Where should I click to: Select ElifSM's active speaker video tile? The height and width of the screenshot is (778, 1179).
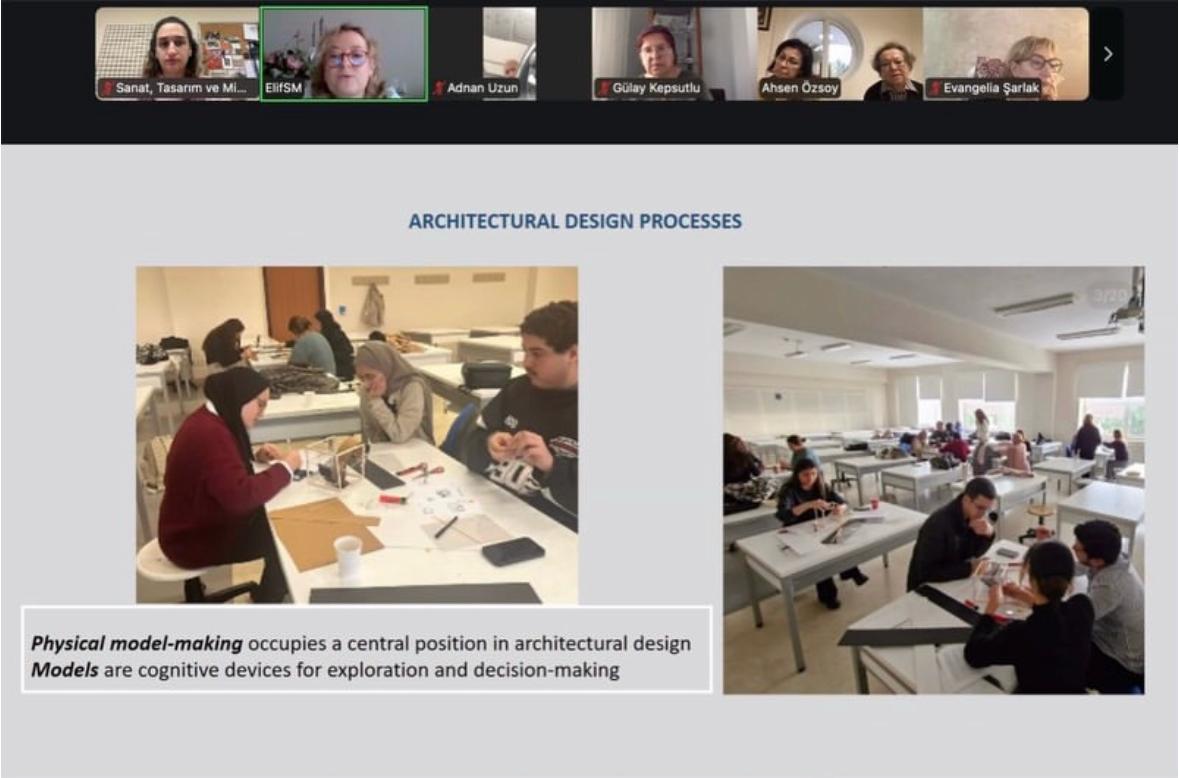pos(344,54)
